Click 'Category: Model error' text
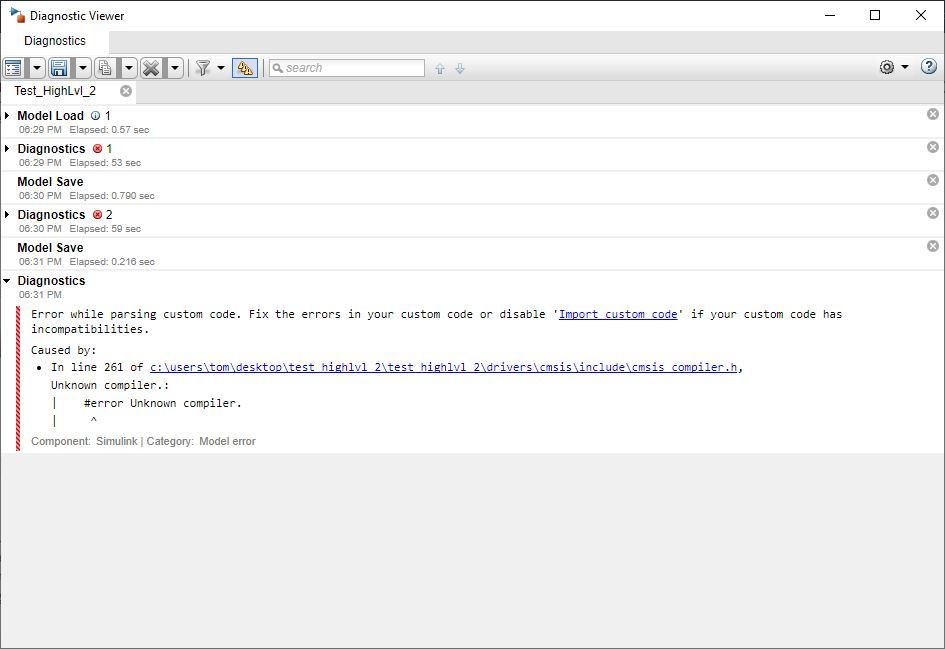The height and width of the screenshot is (649, 945). click(x=201, y=441)
